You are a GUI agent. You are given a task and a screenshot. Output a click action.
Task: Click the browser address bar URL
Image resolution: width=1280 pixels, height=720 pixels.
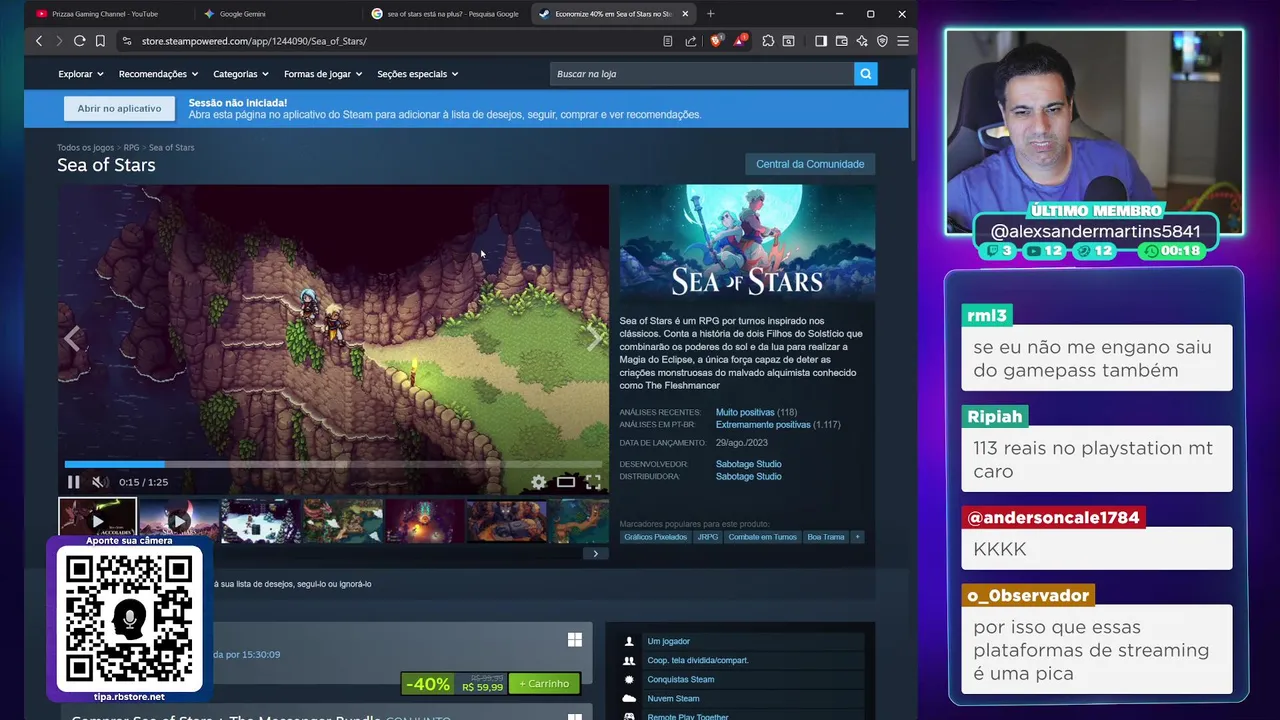(x=254, y=41)
